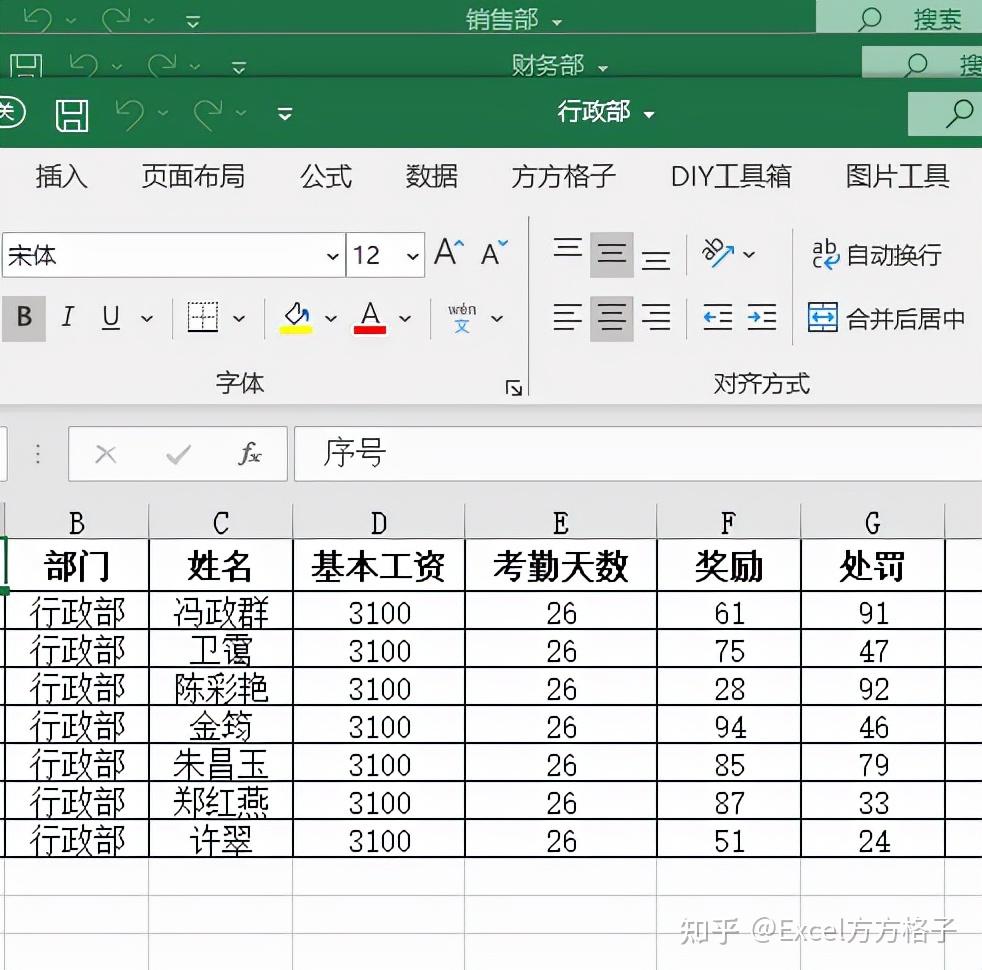The image size is (982, 970).
Task: Toggle 自动换行 wrap text
Action: (877, 255)
